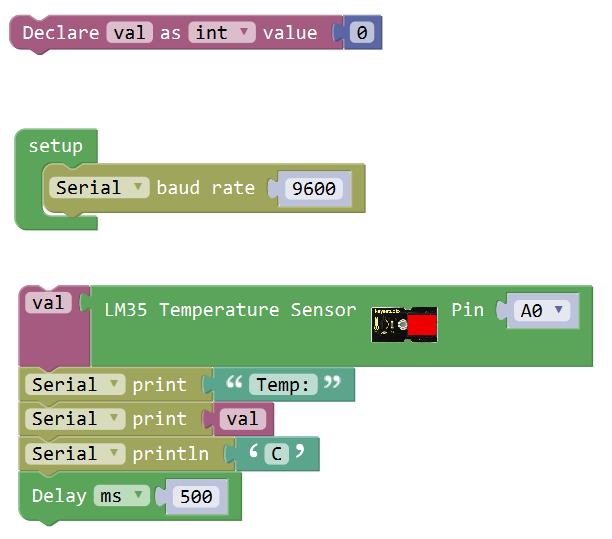
Task: Open Serial dropdown in Temp: print block
Action: click(75, 384)
